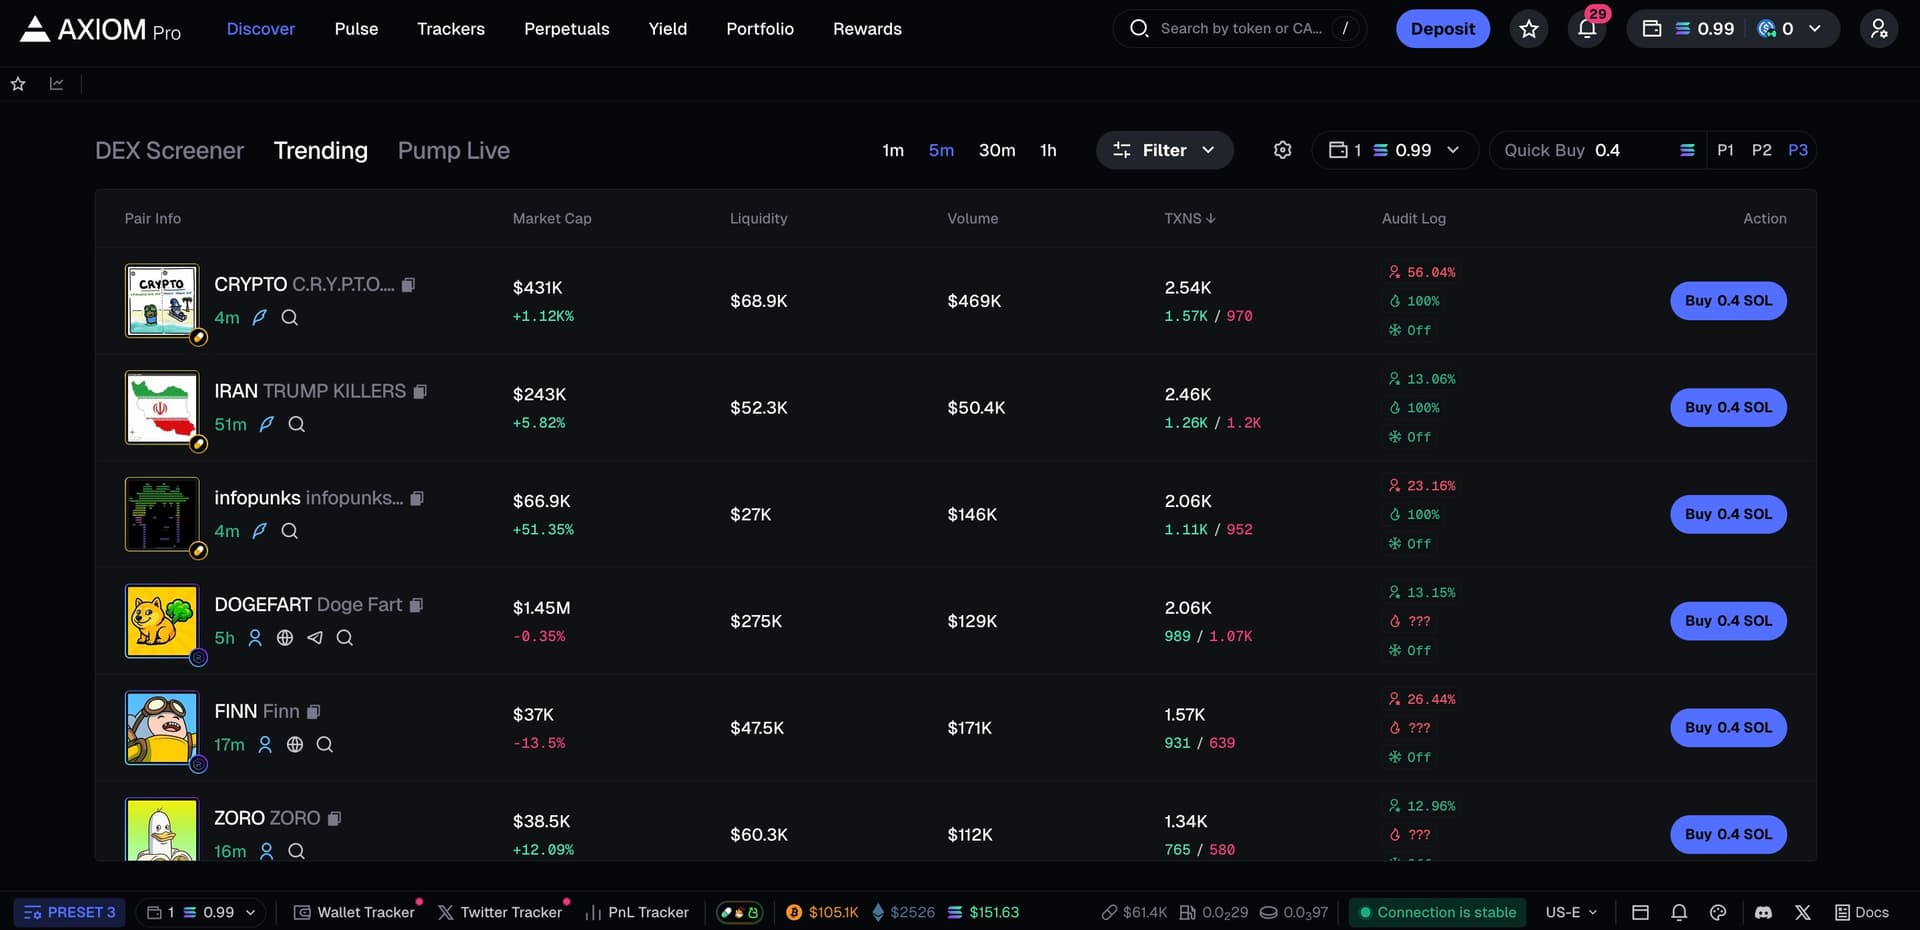Expand the Filter dropdown
The image size is (1920, 930).
point(1165,150)
